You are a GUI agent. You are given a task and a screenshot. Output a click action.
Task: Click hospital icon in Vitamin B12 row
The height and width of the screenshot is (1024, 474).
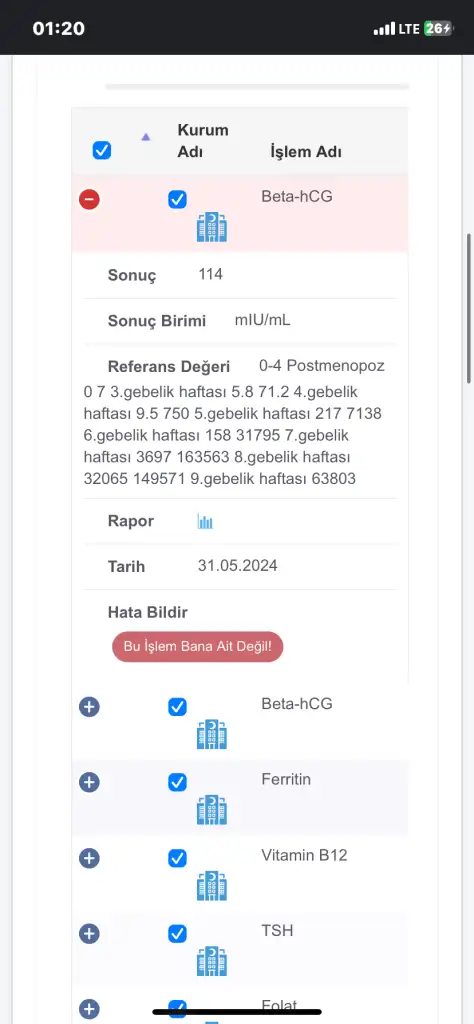click(212, 886)
